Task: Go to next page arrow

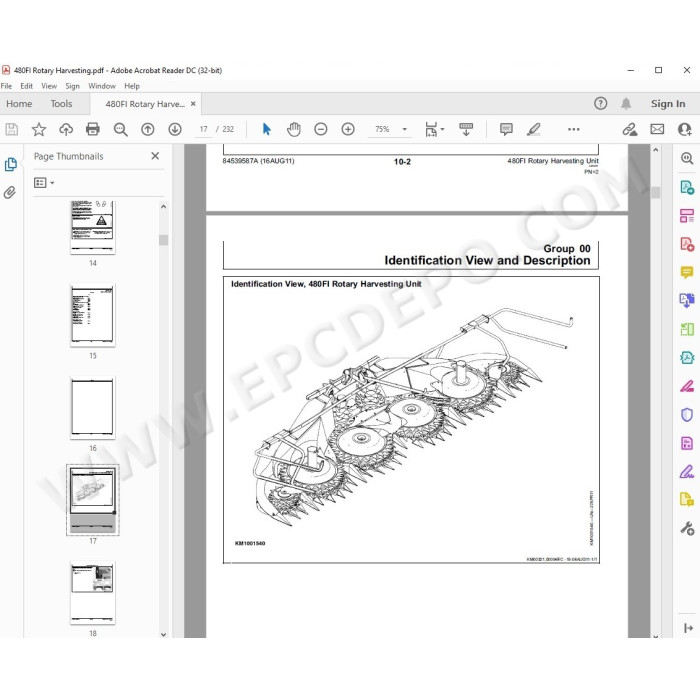Action: click(x=175, y=129)
